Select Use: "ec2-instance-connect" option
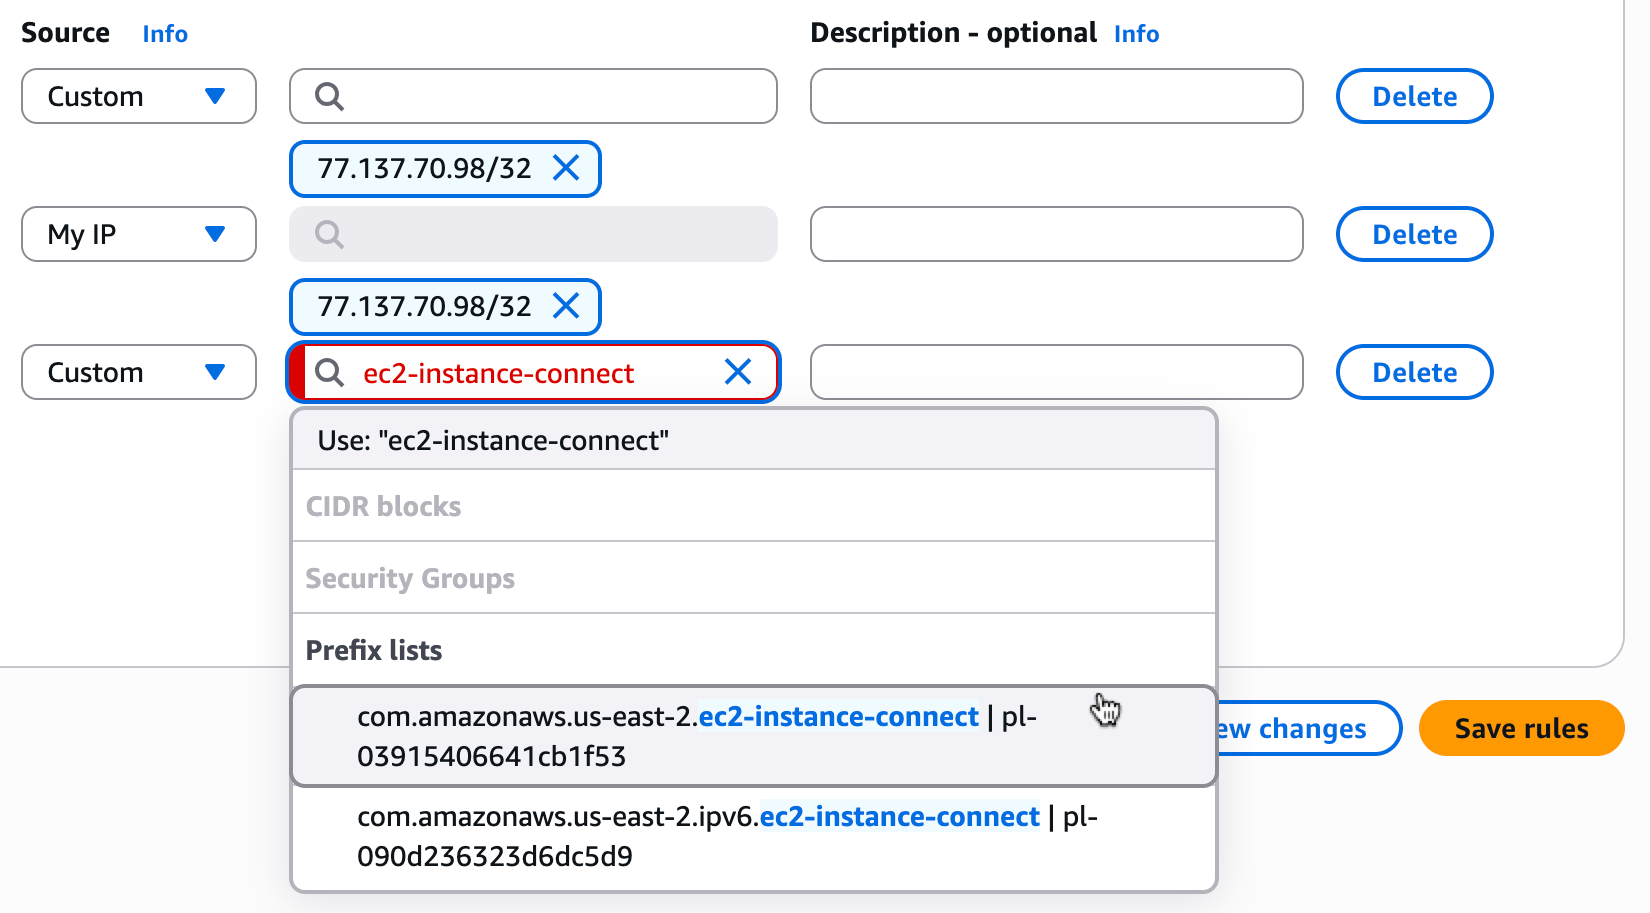The image size is (1650, 913). (493, 440)
